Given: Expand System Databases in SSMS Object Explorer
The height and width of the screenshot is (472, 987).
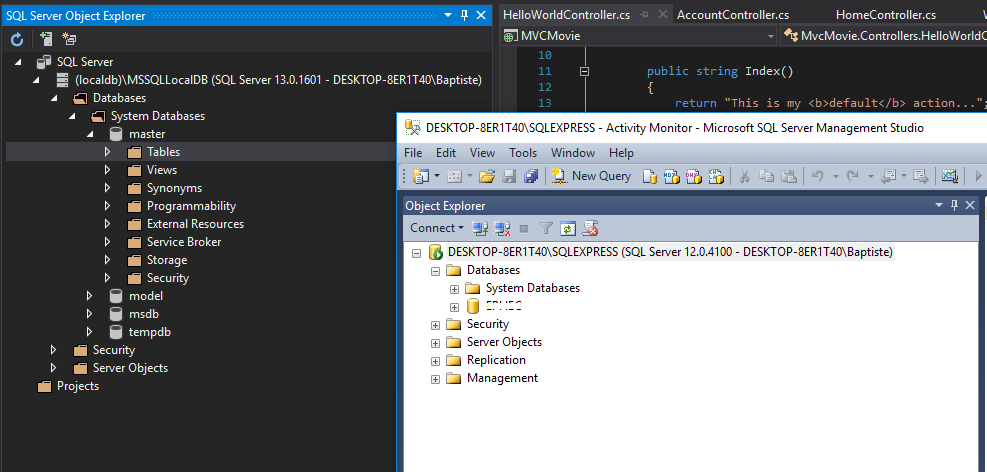Looking at the screenshot, I should pyautogui.click(x=454, y=289).
